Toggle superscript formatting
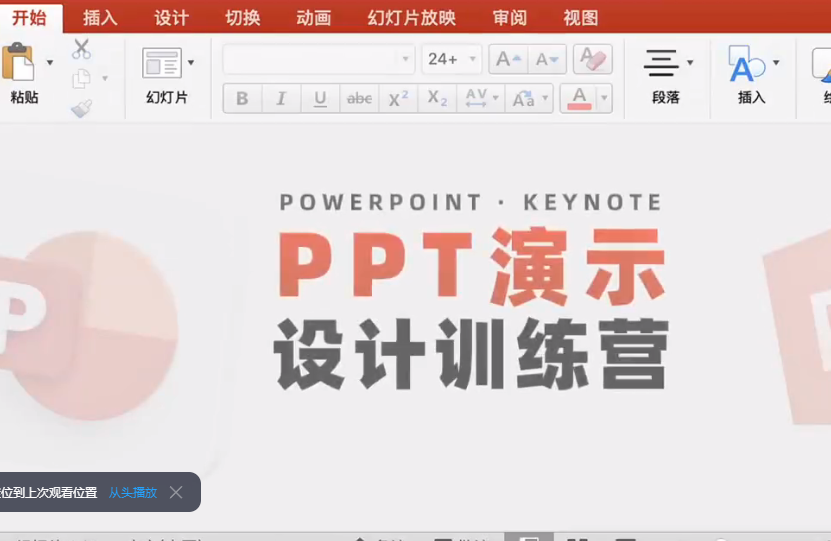This screenshot has height=541, width=831. coord(399,98)
